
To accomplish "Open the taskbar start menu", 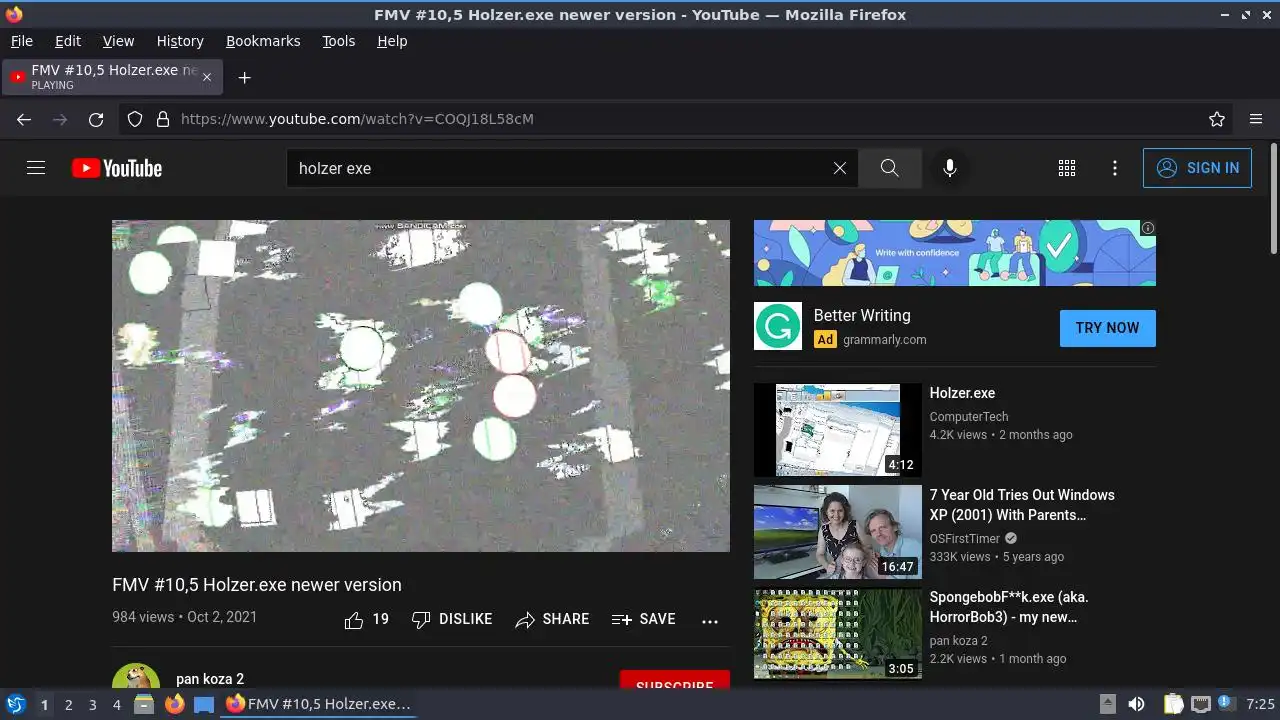I will (x=16, y=704).
